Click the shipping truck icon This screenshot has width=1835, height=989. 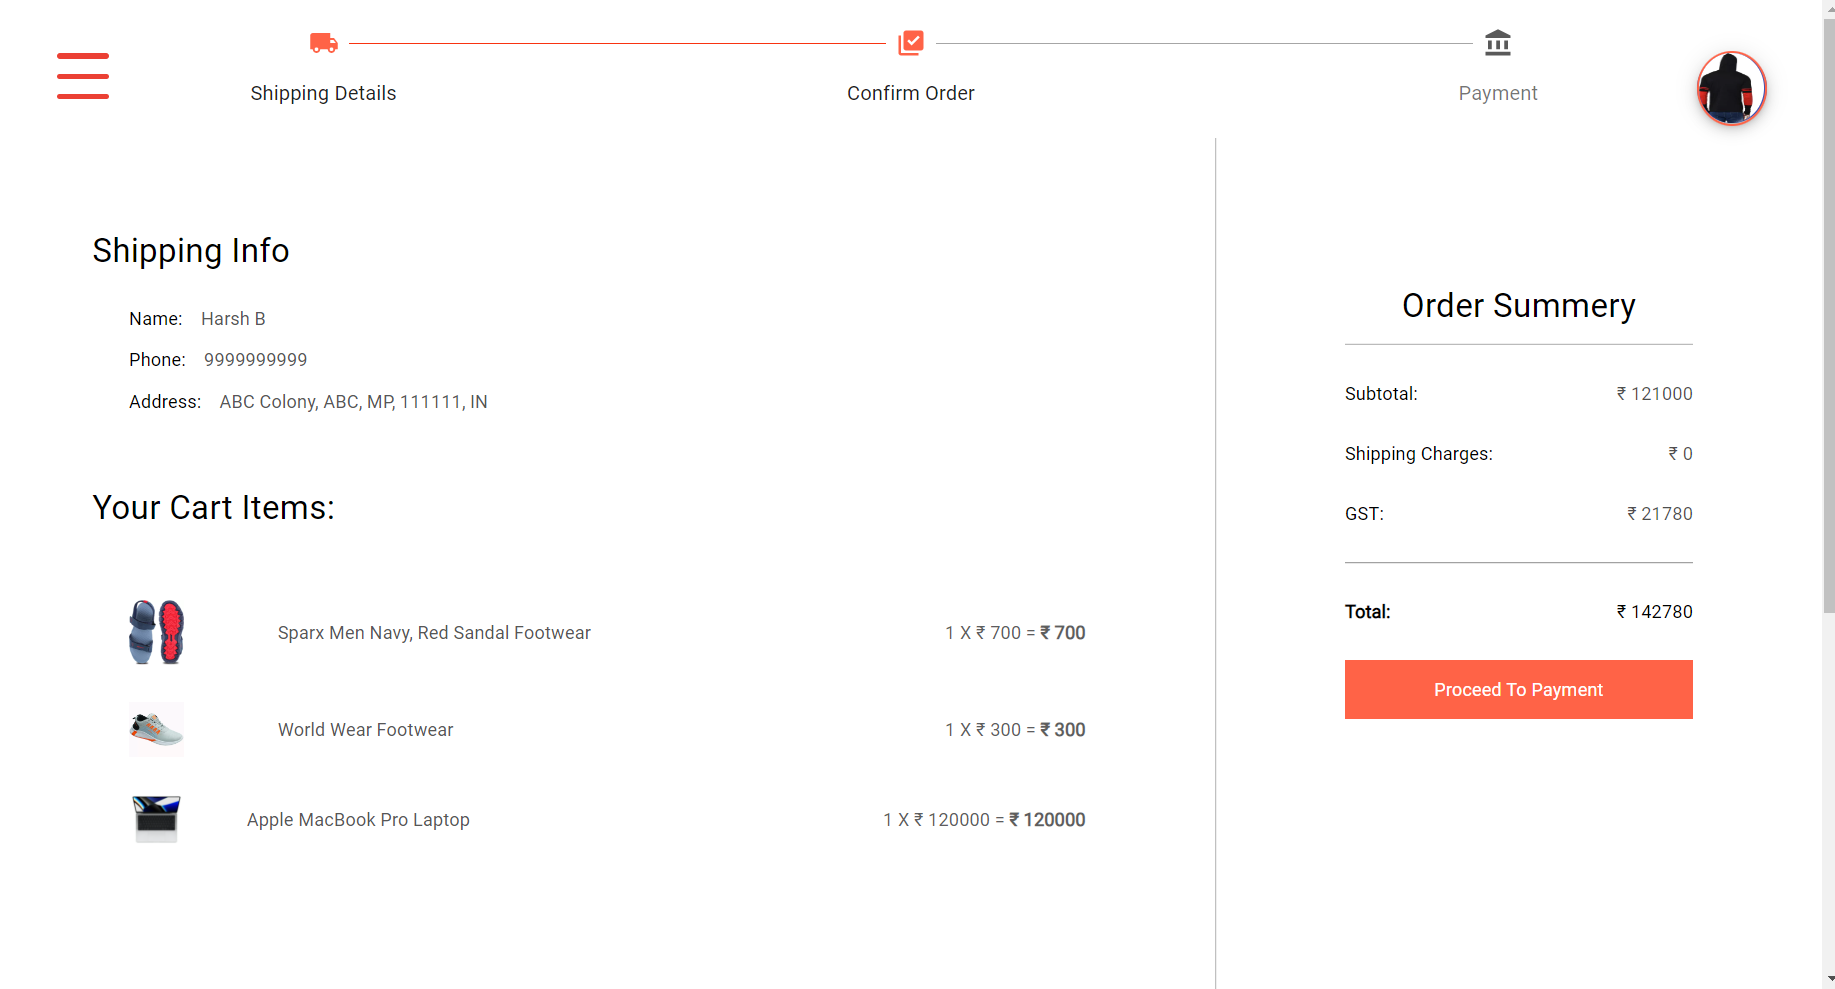tap(323, 43)
